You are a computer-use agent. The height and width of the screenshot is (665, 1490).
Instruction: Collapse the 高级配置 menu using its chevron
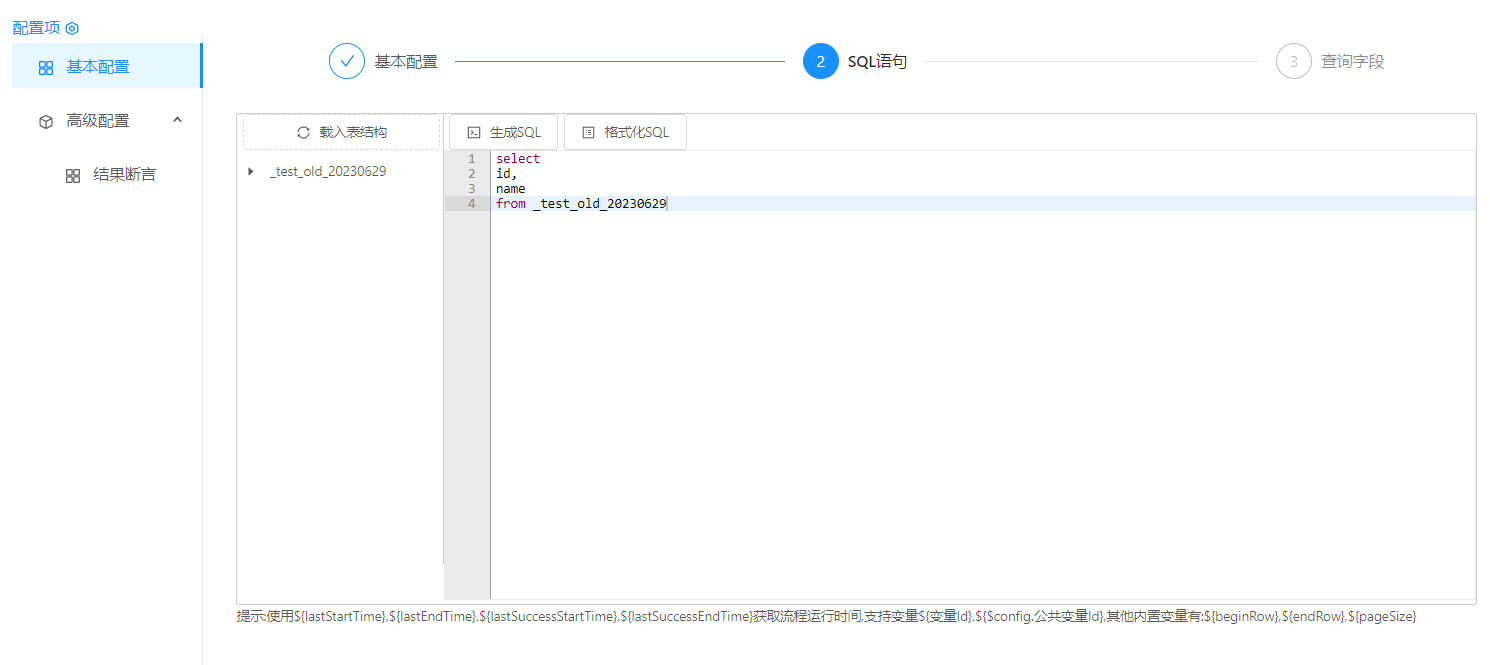point(177,120)
